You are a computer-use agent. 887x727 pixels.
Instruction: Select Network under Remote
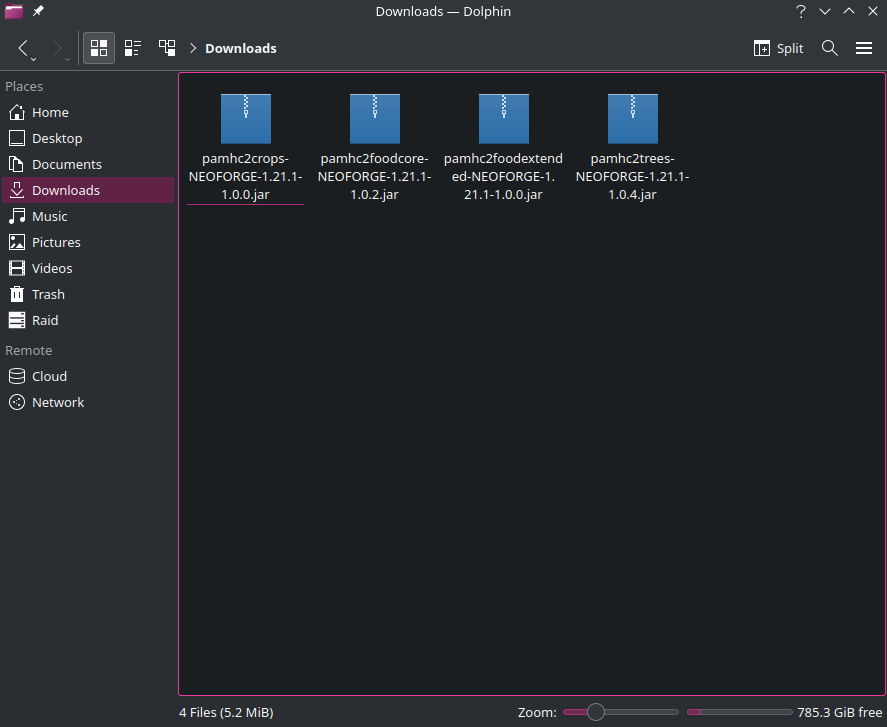pyautogui.click(x=58, y=402)
